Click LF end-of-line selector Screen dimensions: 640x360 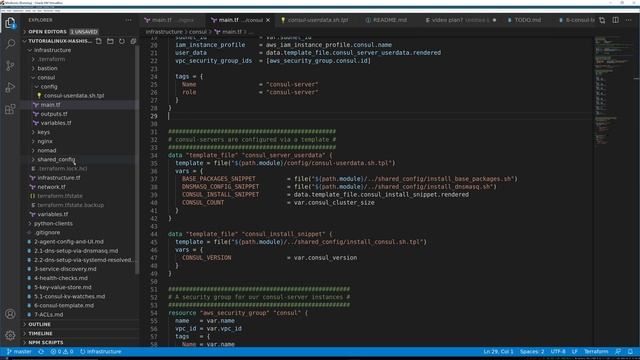(575, 351)
